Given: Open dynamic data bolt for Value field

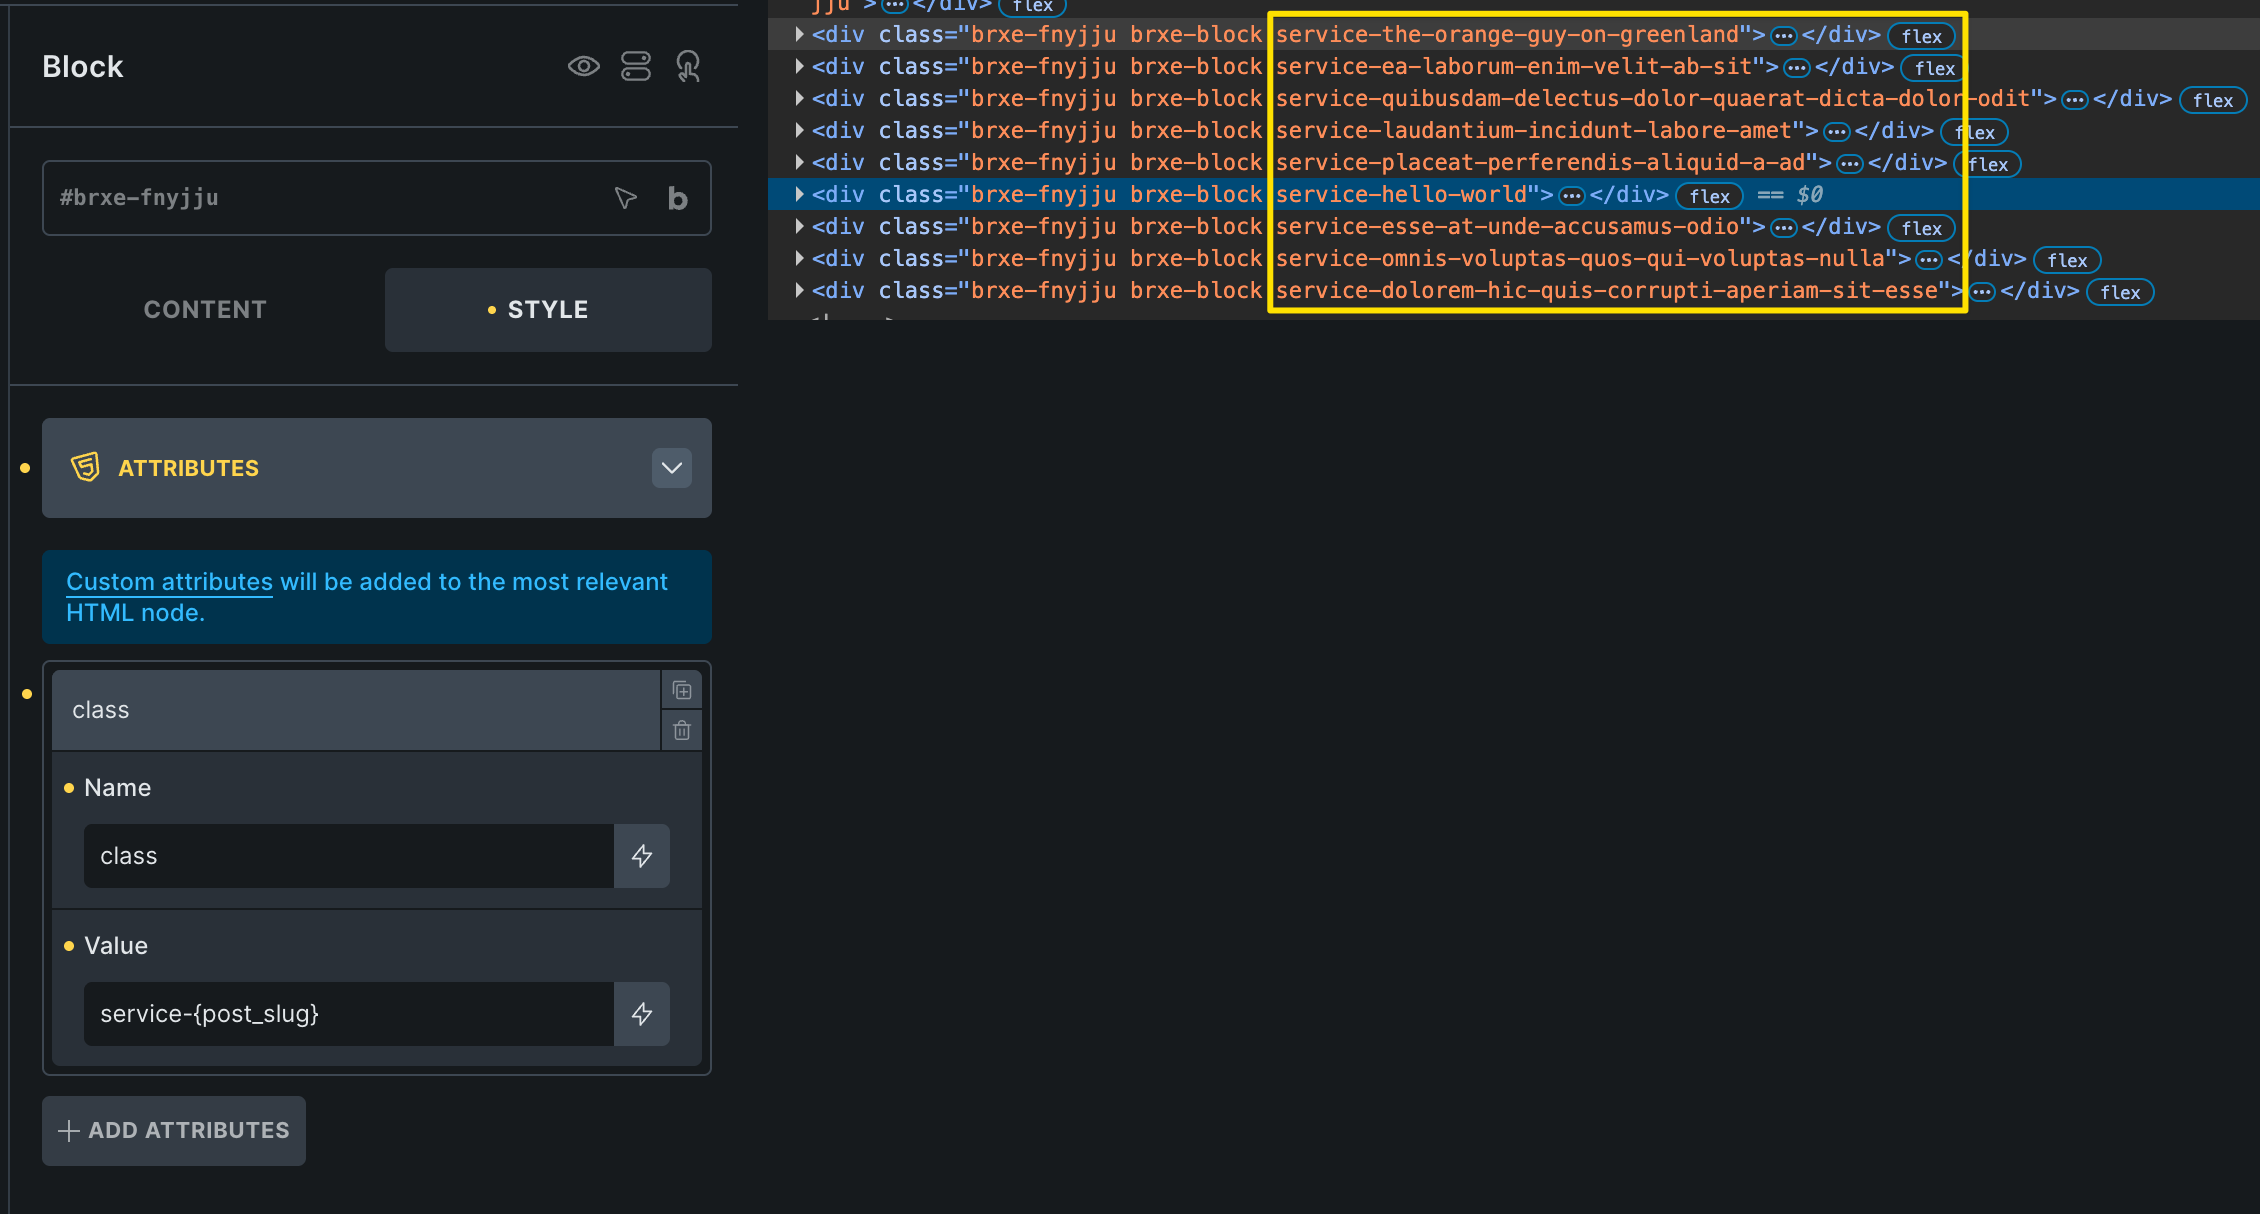Looking at the screenshot, I should [642, 1014].
